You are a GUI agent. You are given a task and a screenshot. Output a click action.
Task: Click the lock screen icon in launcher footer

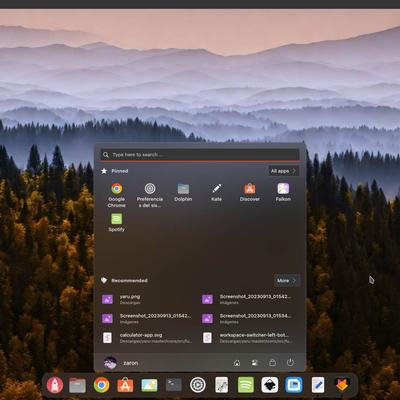[272, 363]
